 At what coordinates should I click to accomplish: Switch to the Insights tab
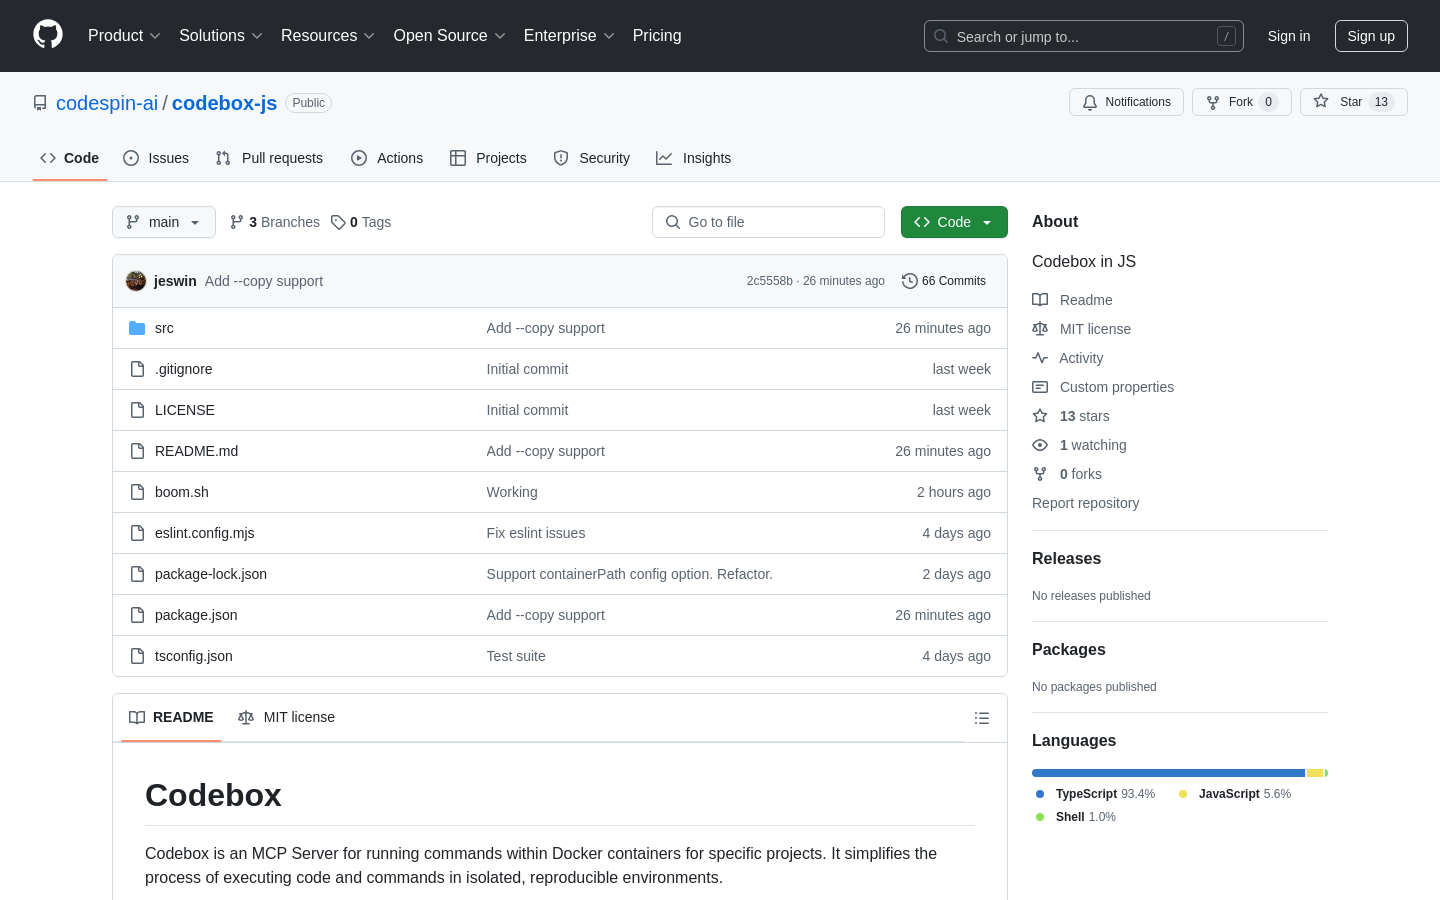coord(694,158)
